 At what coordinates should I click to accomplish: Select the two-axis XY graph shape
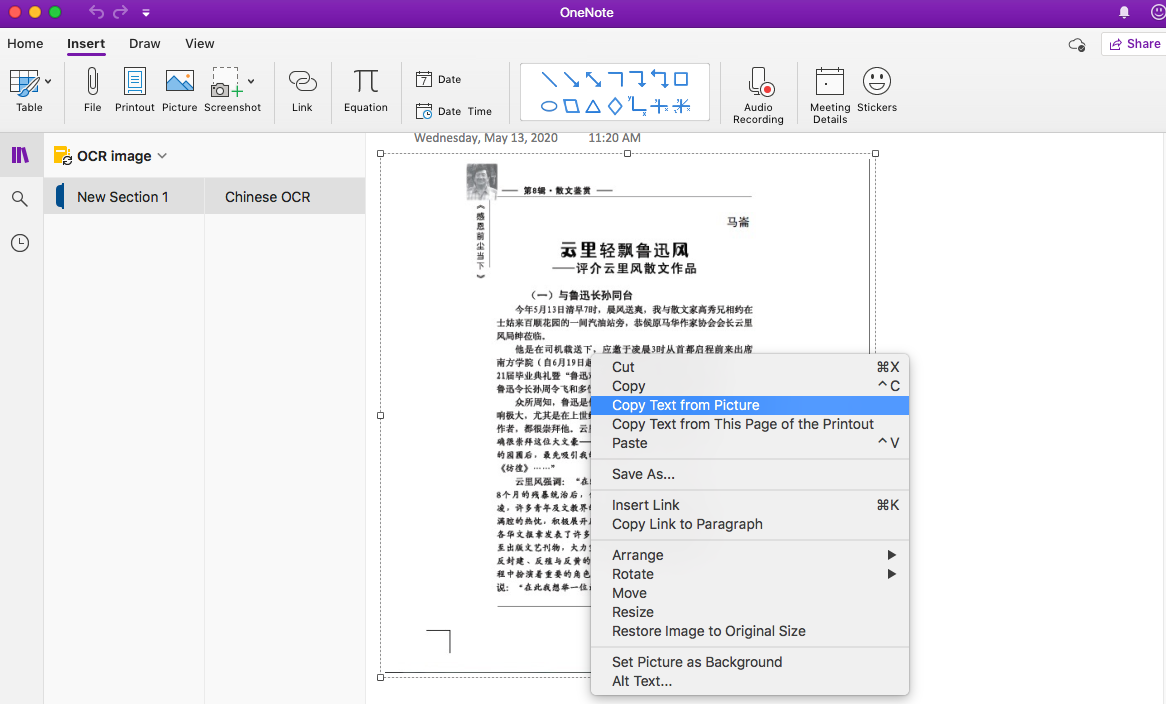pos(637,106)
